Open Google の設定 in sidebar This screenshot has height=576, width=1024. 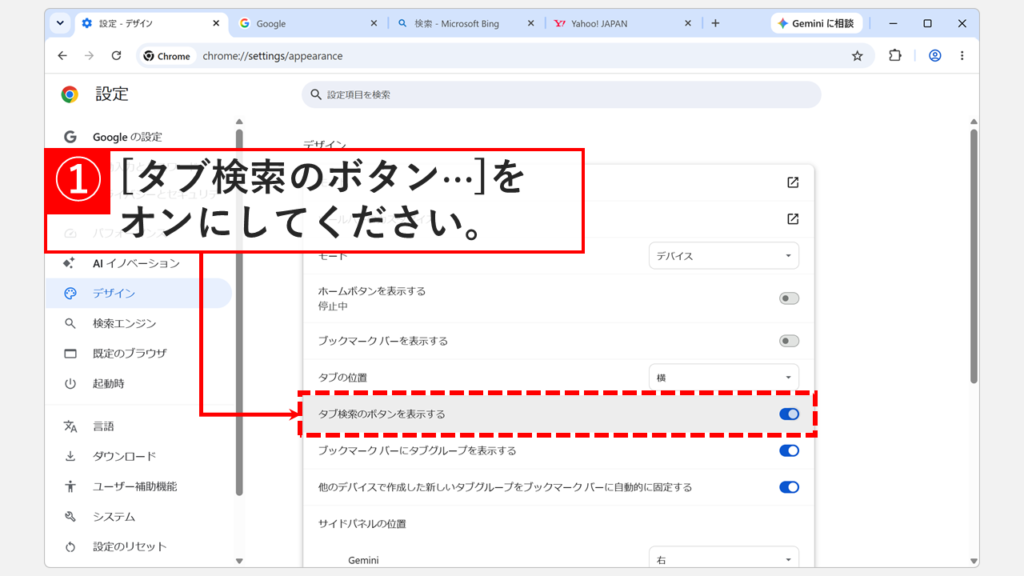(127, 136)
